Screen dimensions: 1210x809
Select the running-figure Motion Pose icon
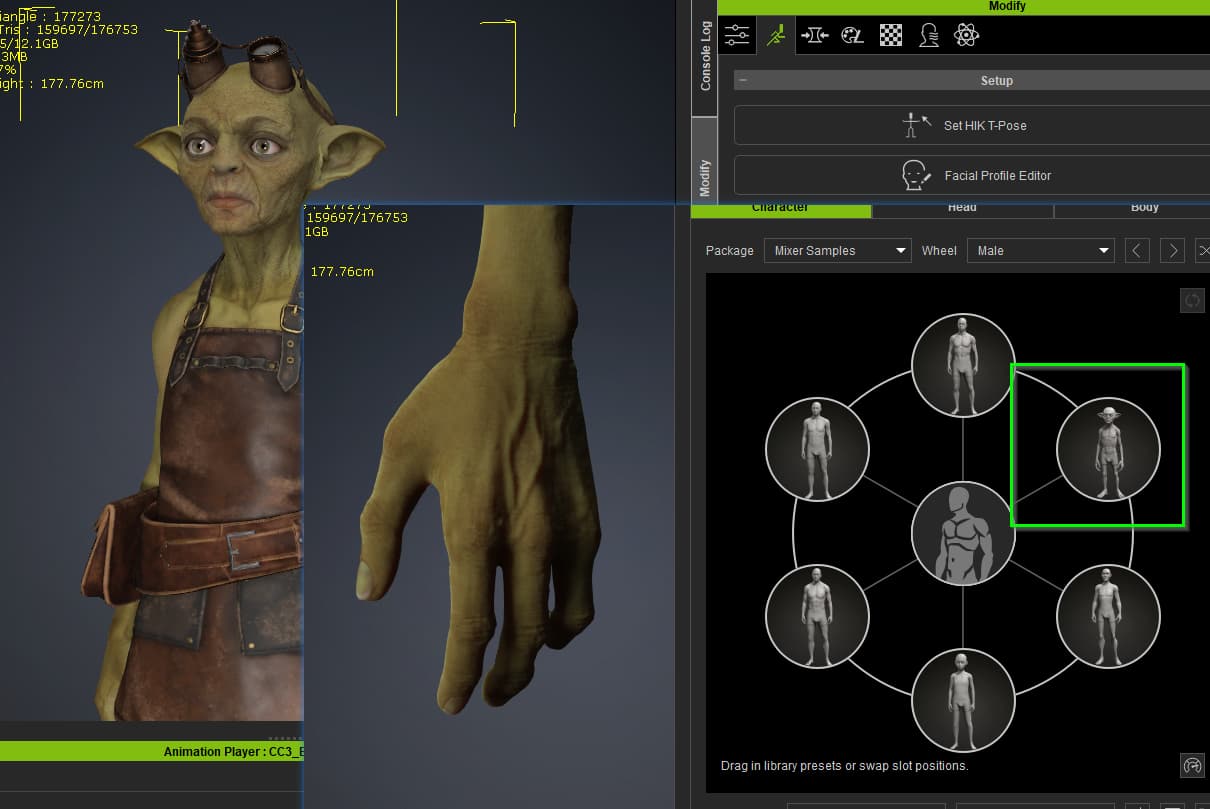tap(776, 36)
